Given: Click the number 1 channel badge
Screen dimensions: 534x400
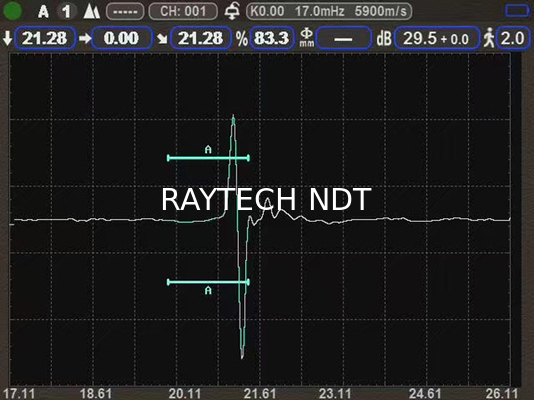Looking at the screenshot, I should tap(66, 12).
